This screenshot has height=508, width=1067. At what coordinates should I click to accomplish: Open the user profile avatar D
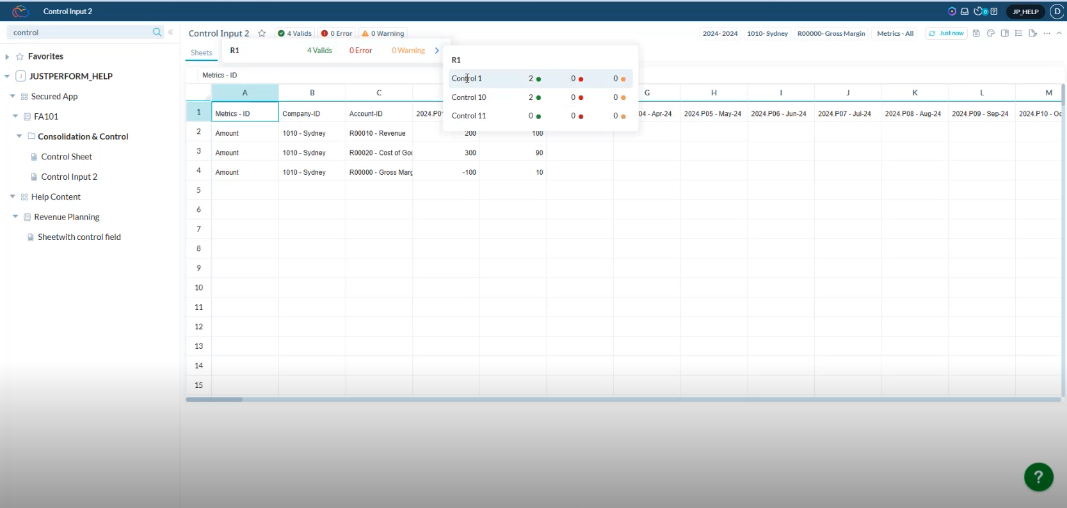pos(1056,11)
